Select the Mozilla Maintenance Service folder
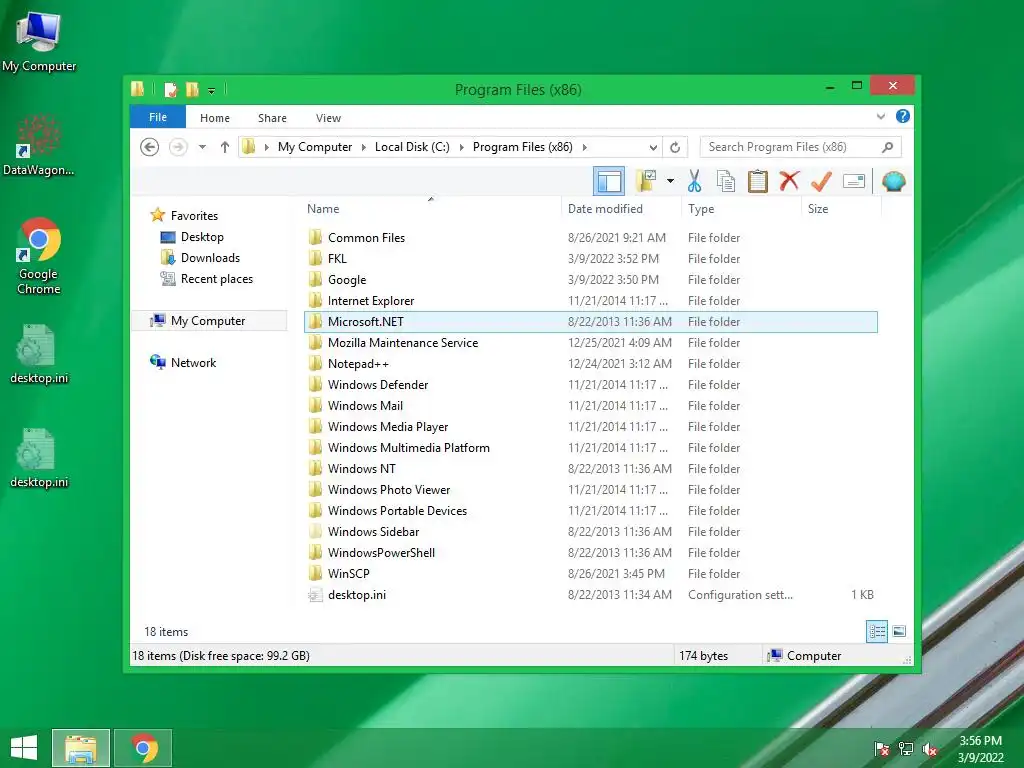This screenshot has height=768, width=1024. 591,343
